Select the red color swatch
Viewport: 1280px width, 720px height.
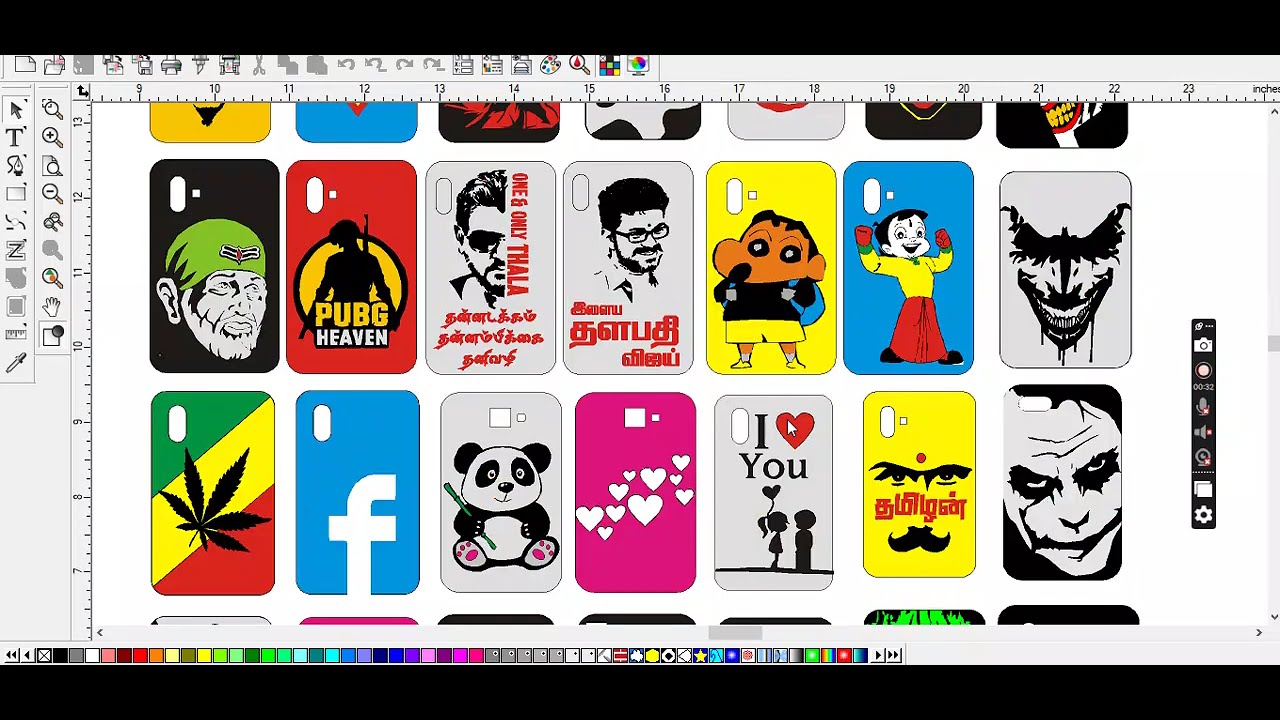140,655
